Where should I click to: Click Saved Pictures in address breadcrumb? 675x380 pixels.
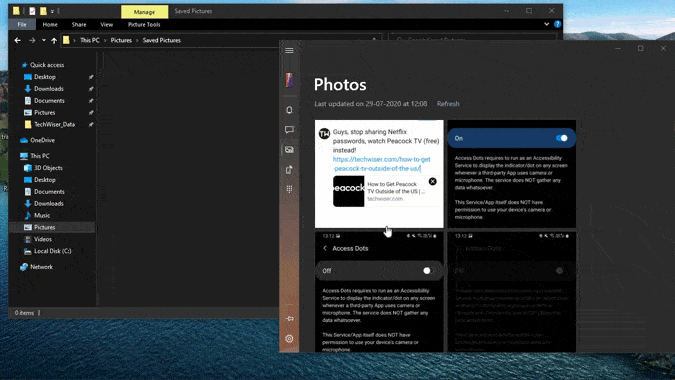coord(161,40)
